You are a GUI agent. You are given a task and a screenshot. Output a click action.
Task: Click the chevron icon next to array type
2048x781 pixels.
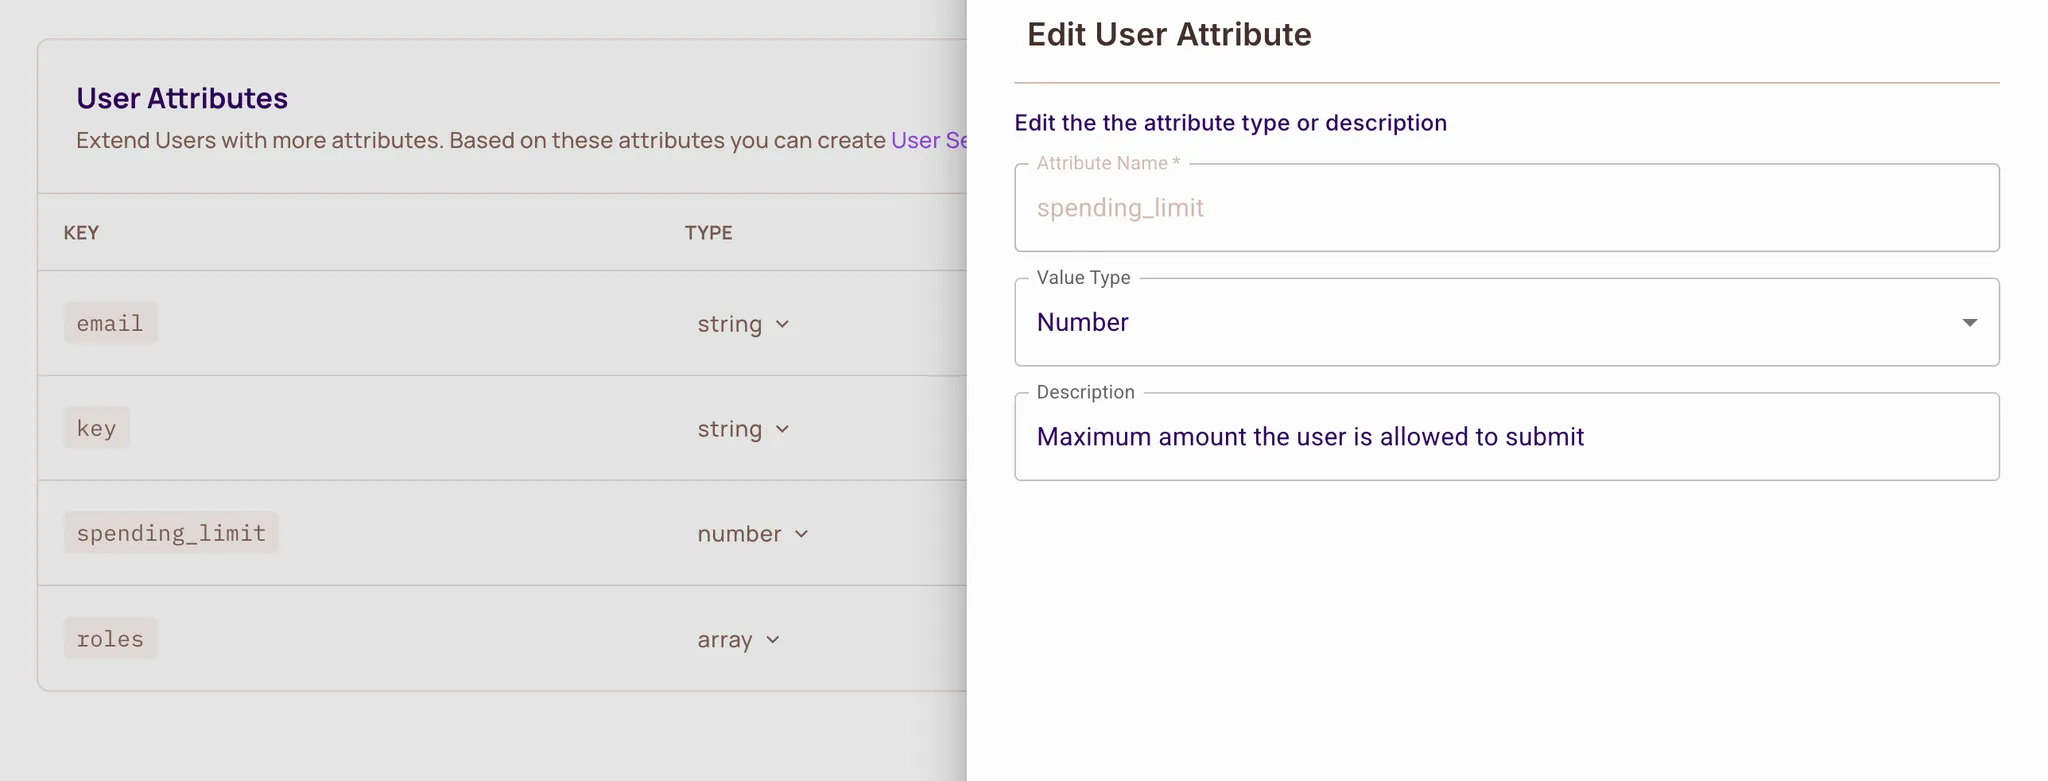pos(772,640)
